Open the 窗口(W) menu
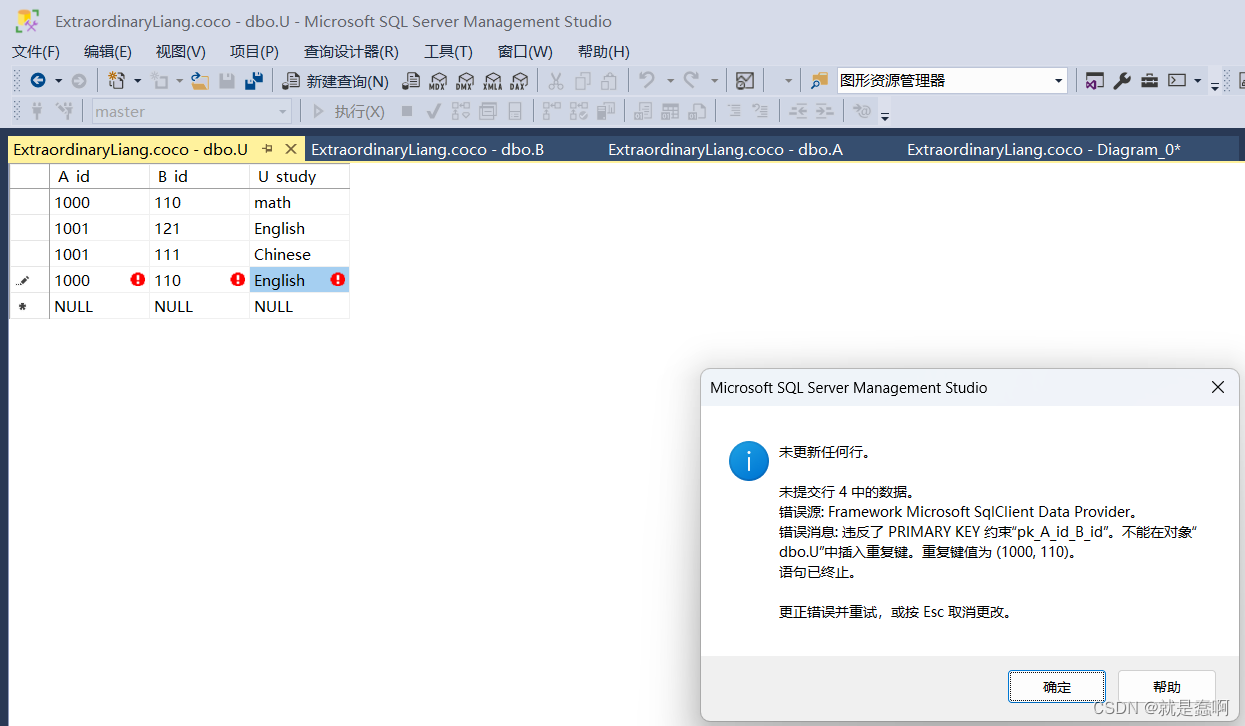This screenshot has height=726, width=1245. (x=525, y=51)
